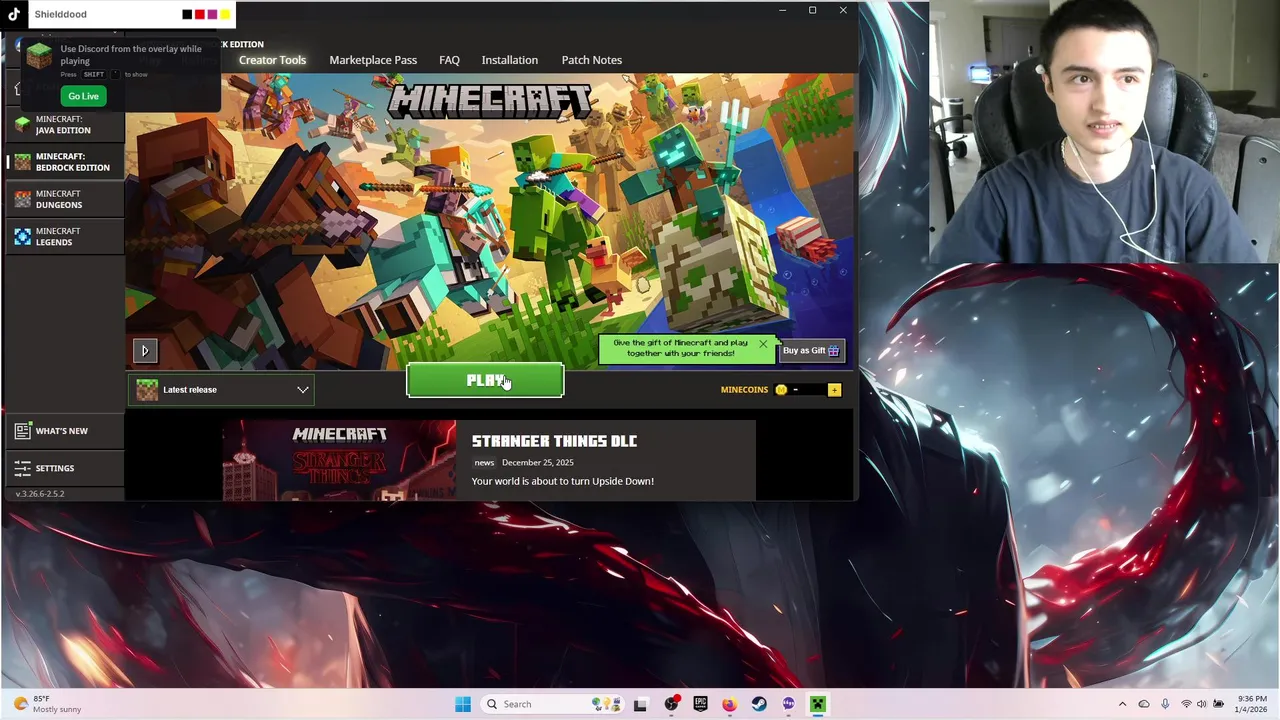
Task: Click the Minecraft Dungeons game icon
Action: 22,199
